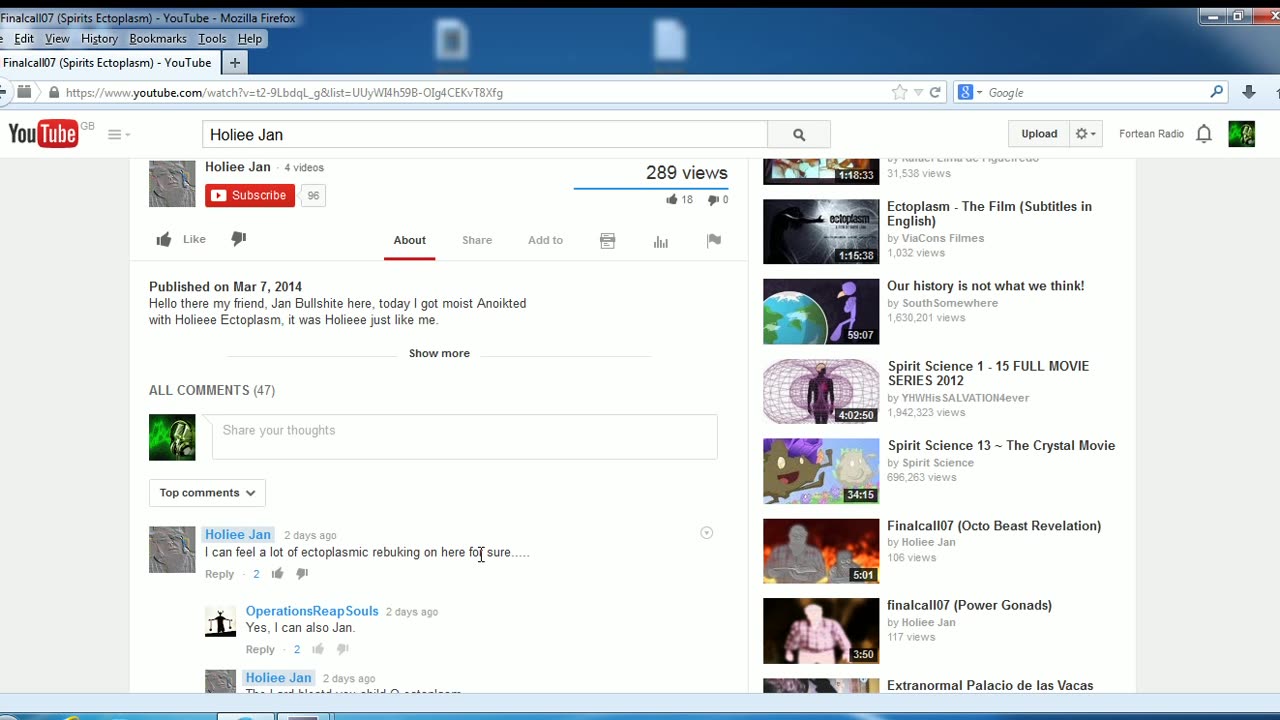Thumbs down OperationsReapSouls' reply

click(342, 649)
